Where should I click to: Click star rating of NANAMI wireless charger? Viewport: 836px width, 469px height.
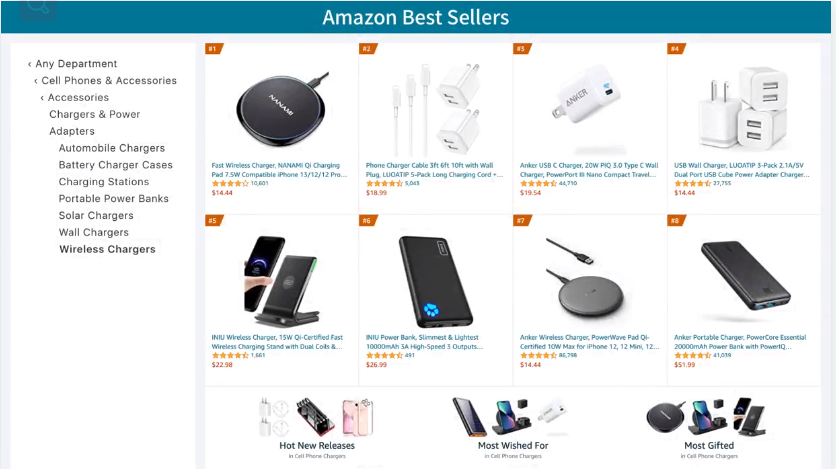coord(230,183)
